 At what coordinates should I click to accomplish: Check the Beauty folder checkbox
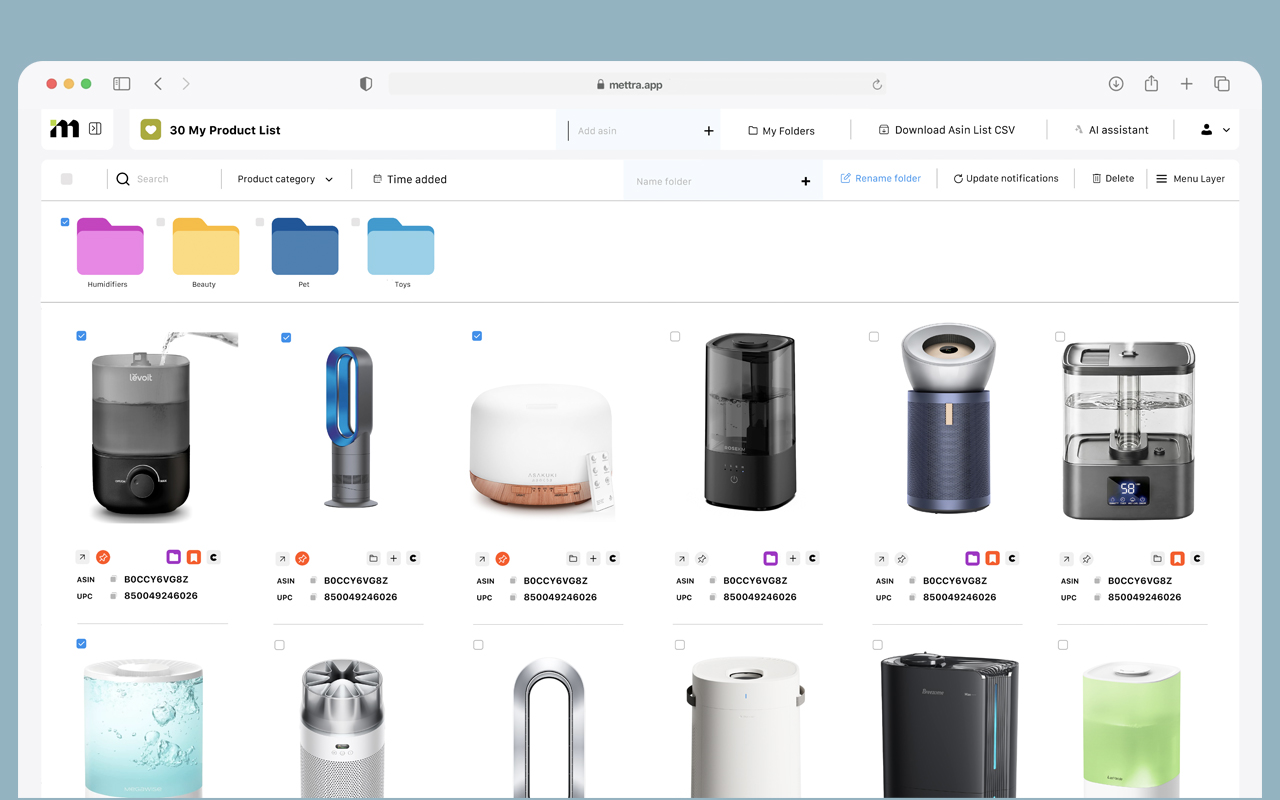coord(161,222)
